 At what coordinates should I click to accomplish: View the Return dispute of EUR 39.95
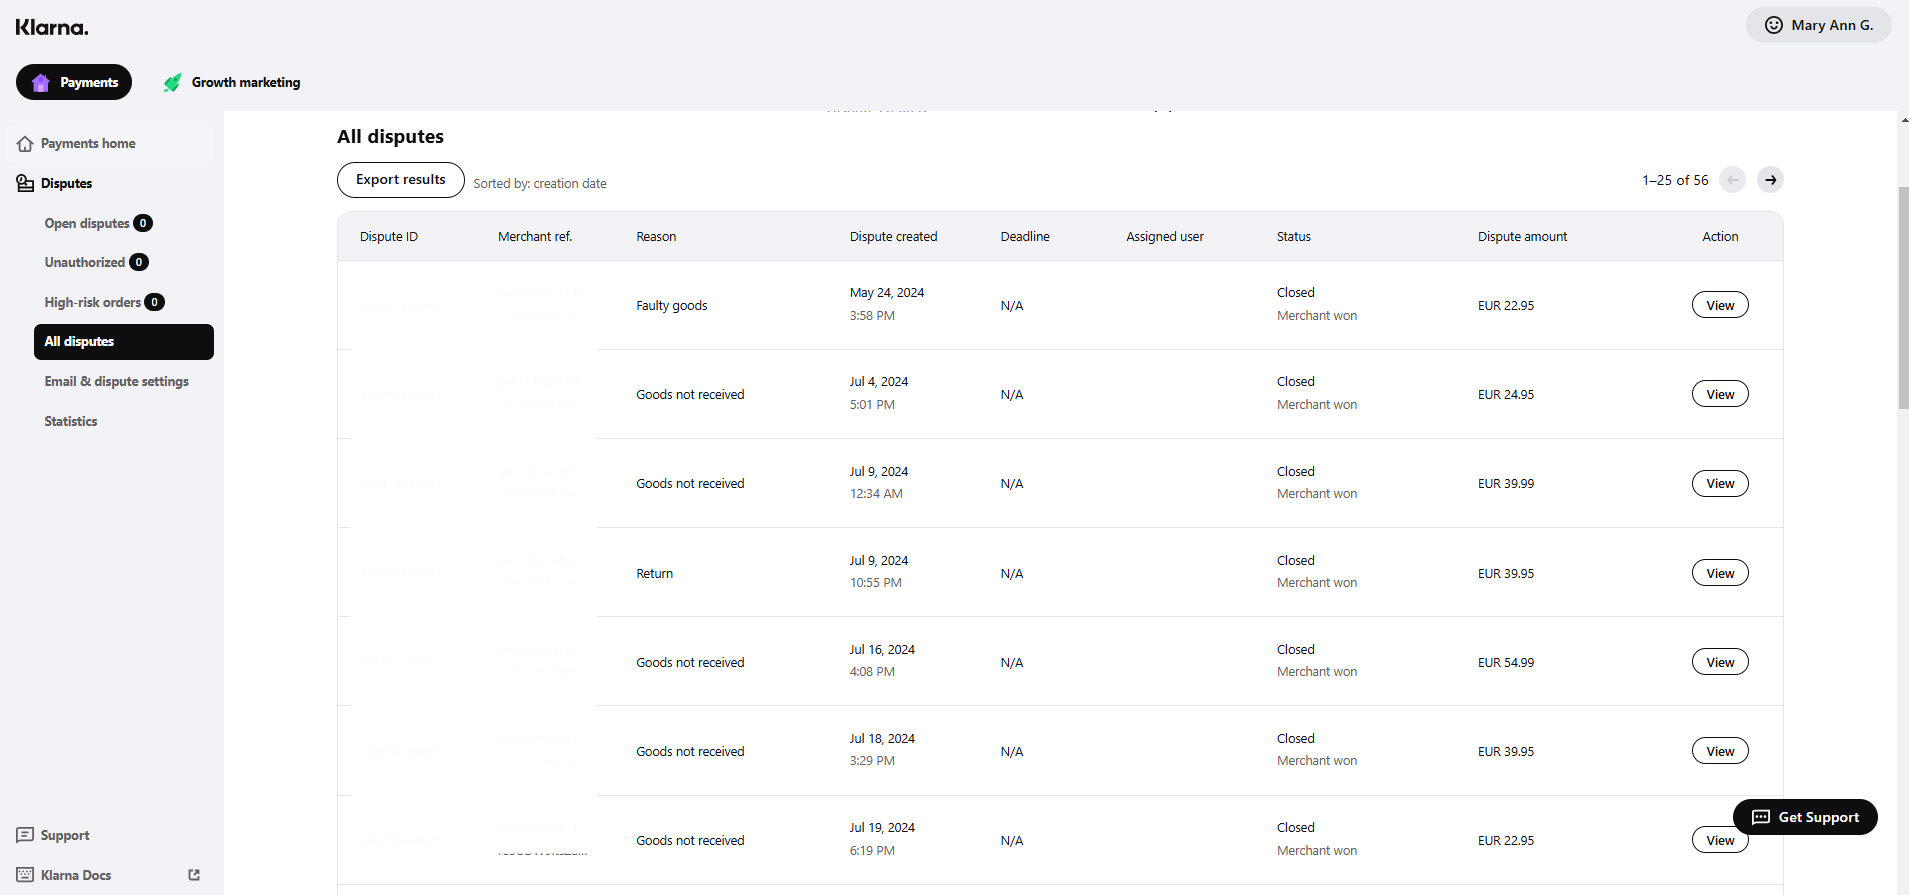1719,573
